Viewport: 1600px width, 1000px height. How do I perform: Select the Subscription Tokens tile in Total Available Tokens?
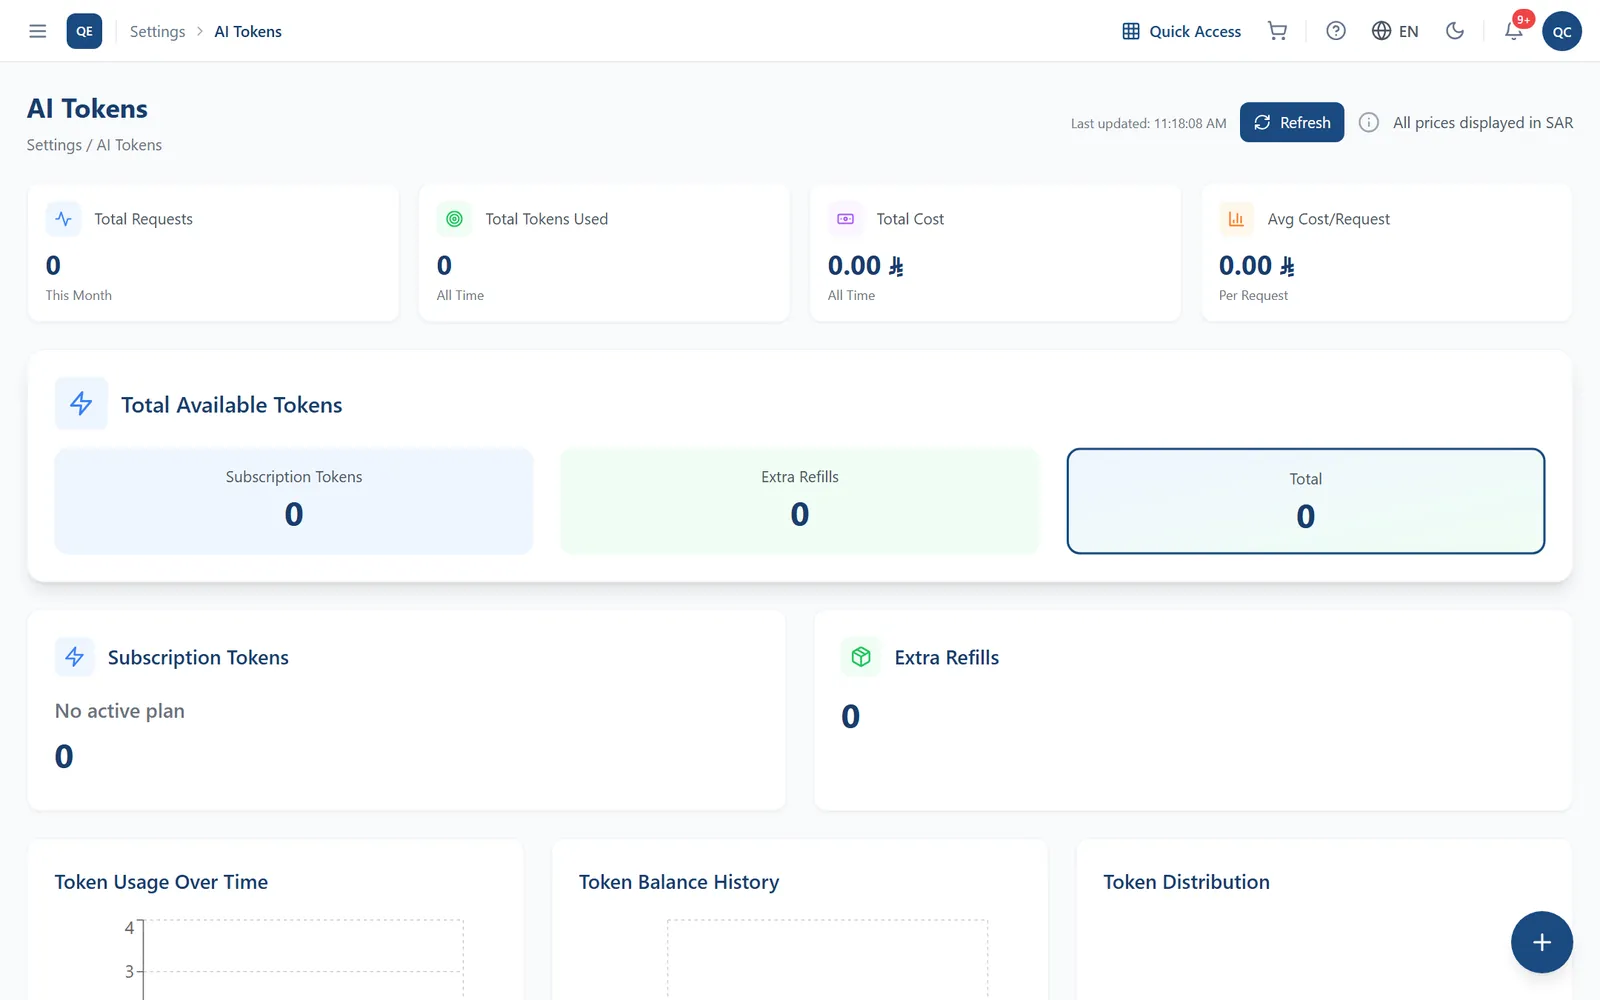coord(294,501)
